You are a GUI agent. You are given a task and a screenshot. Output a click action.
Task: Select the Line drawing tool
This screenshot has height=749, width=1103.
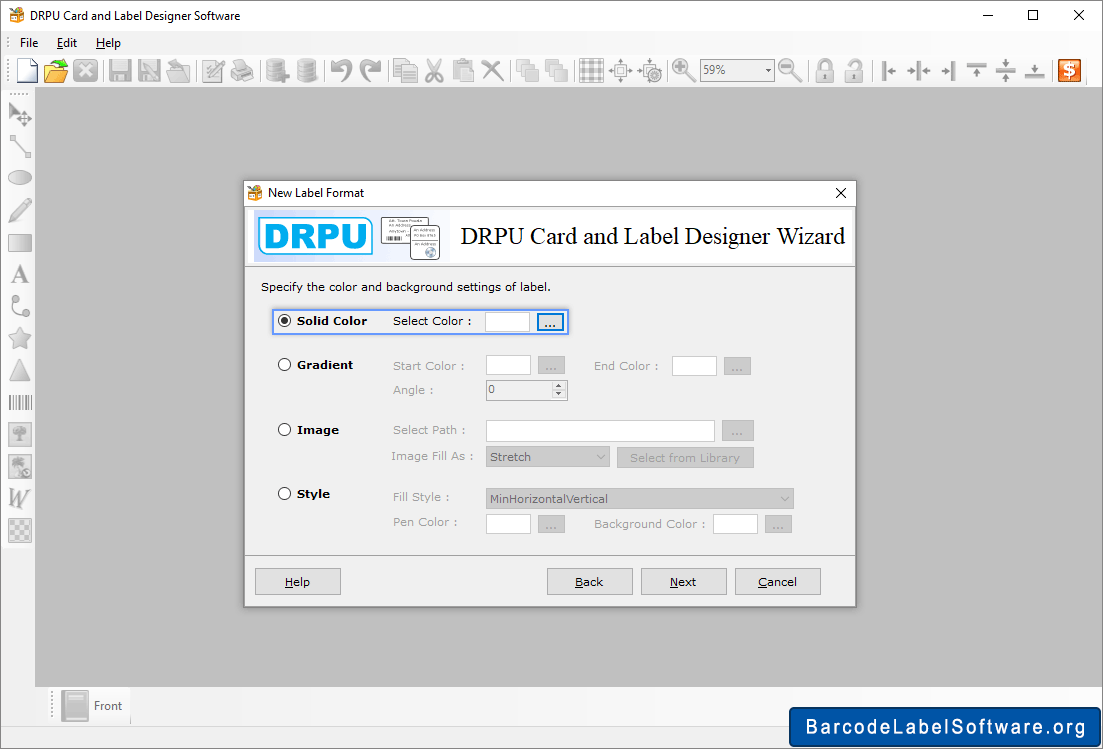(x=20, y=146)
